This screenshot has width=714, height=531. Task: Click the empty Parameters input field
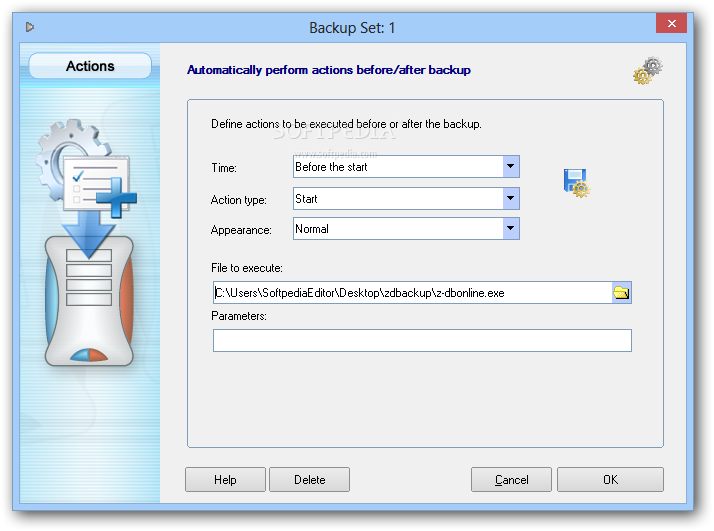pyautogui.click(x=422, y=341)
